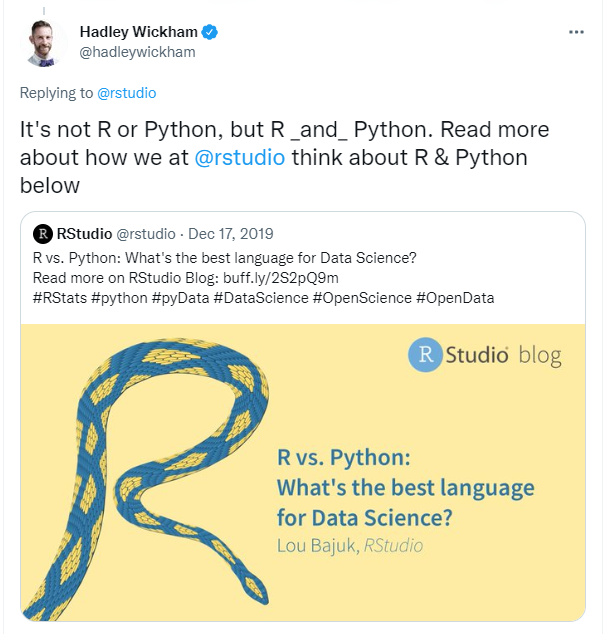Viewport: 607px width, 634px height.
Task: Click Hadley Wickham's profile avatar
Action: tap(46, 43)
